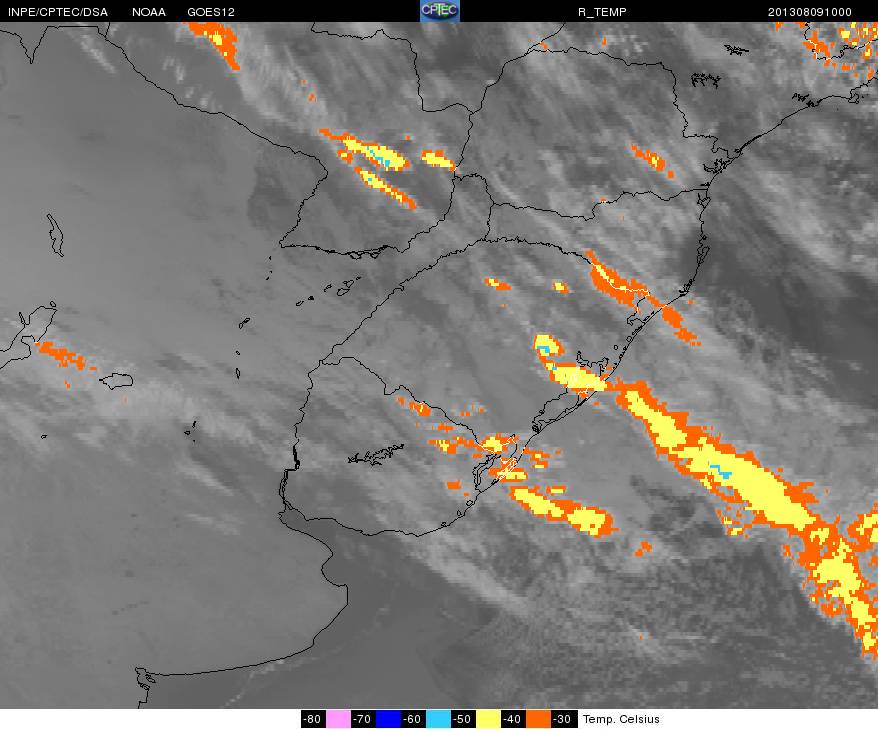
Task: Click the cyan legend color swatch
Action: 438,719
